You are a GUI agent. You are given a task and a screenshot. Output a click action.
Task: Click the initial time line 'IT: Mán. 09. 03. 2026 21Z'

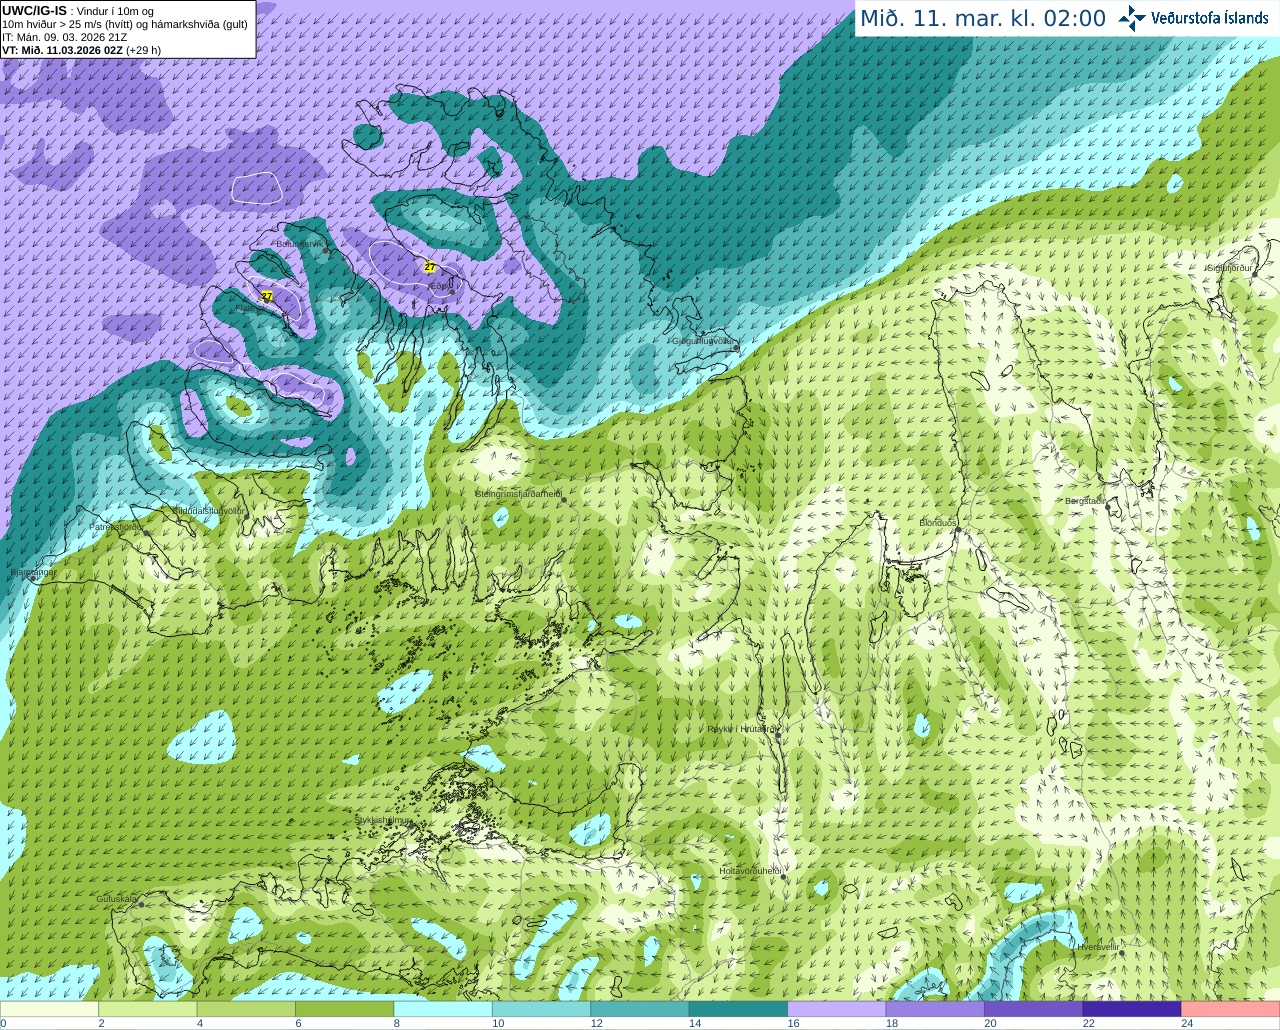(64, 36)
